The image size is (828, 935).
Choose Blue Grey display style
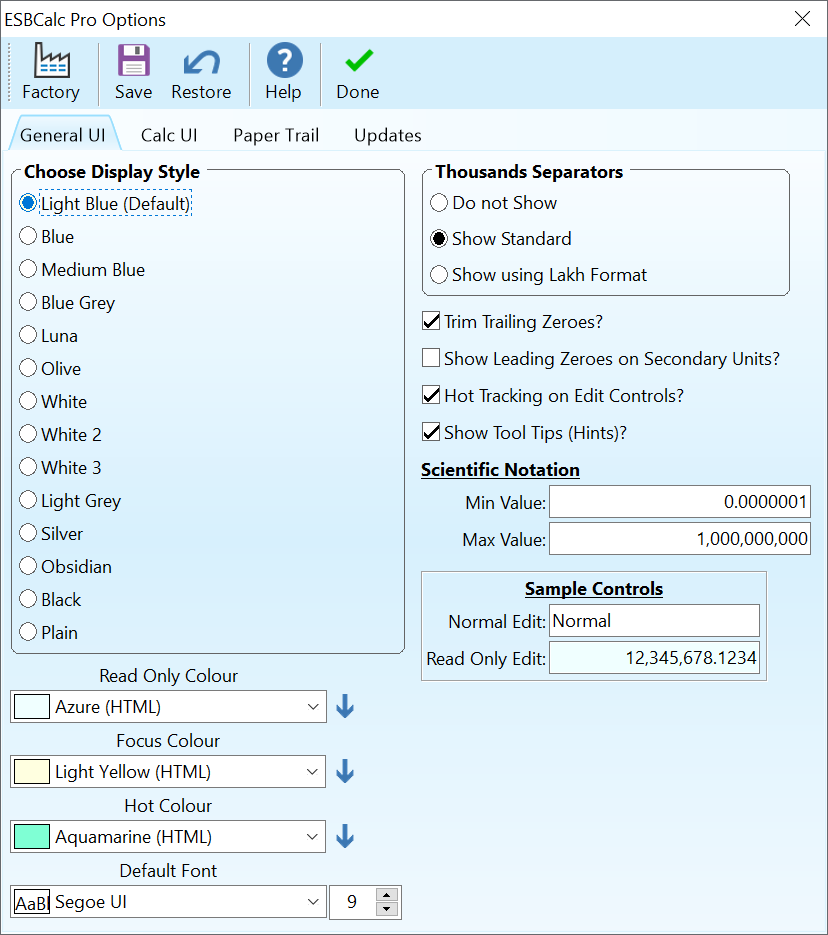point(67,303)
